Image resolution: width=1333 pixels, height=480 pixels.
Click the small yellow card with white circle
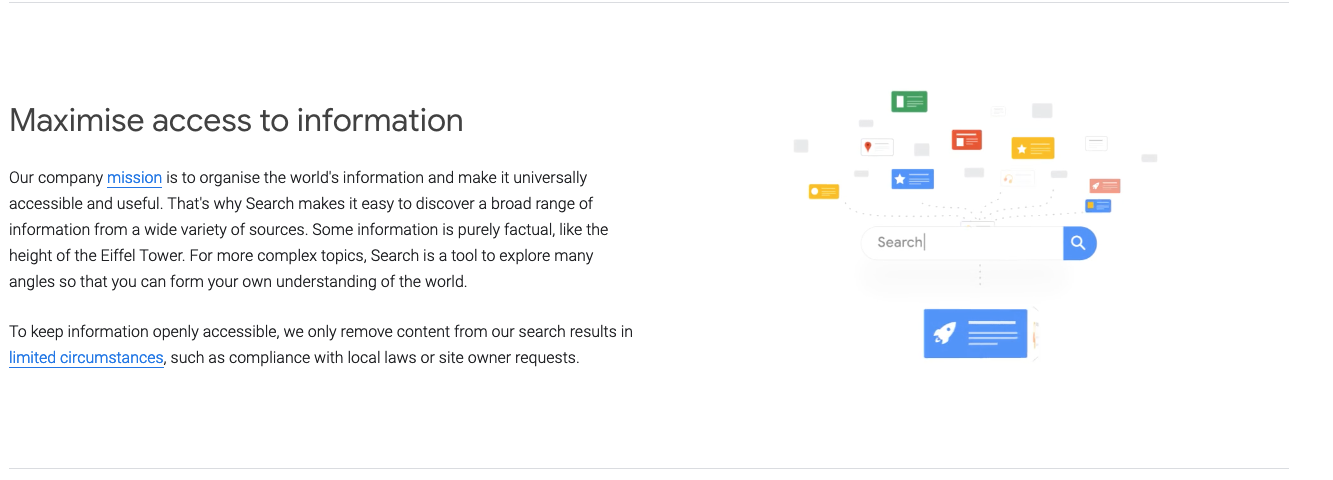(824, 191)
